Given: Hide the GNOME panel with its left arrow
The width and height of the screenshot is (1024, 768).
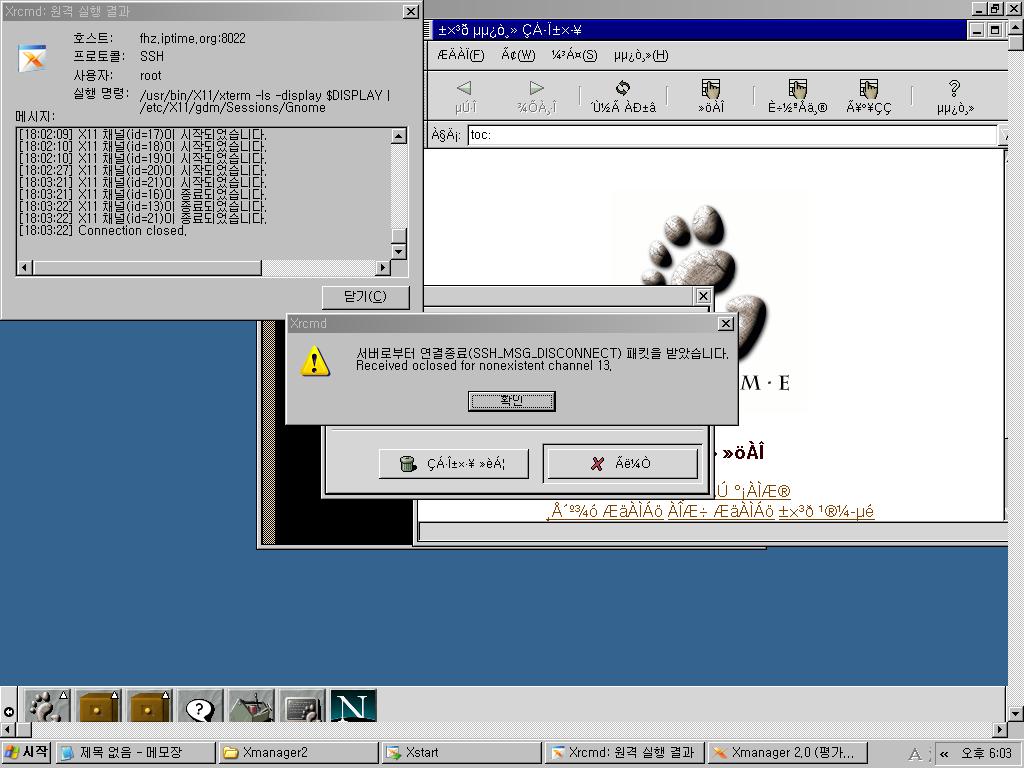Looking at the screenshot, I should coord(8,712).
